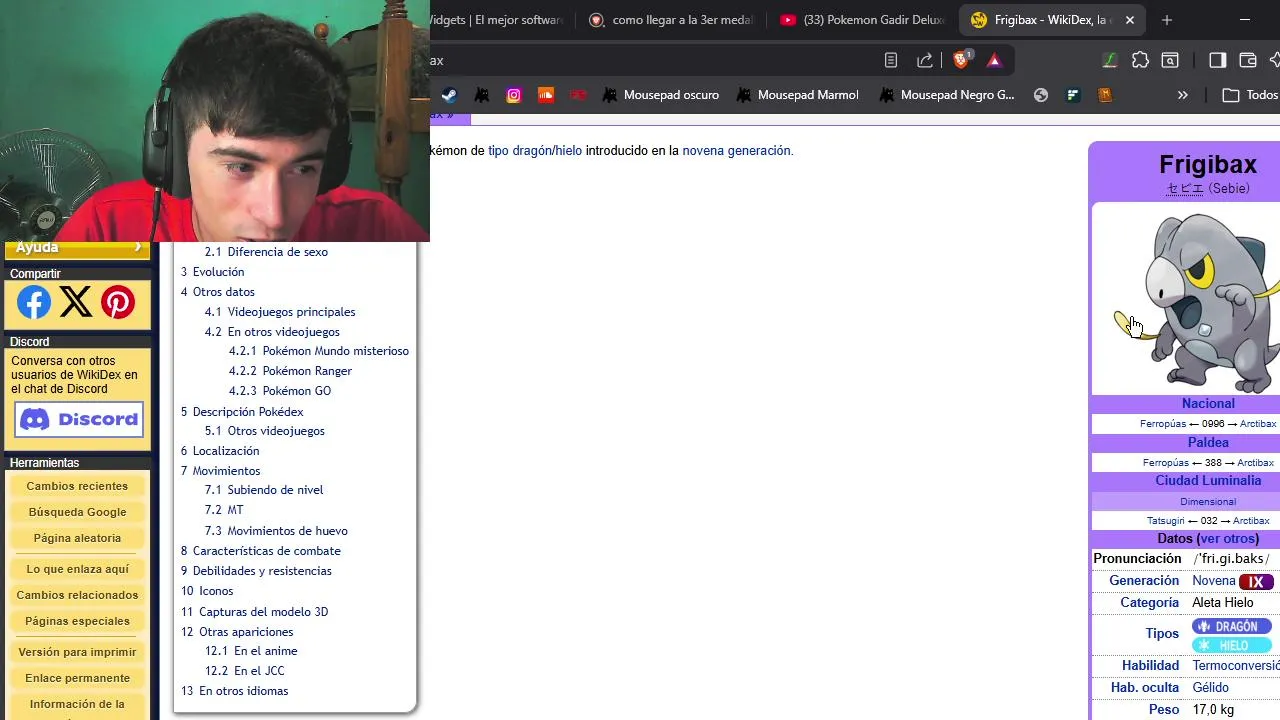Screen dimensions: 1280x720
Task: Open 'Enlace permanente' tool
Action: [x=77, y=678]
